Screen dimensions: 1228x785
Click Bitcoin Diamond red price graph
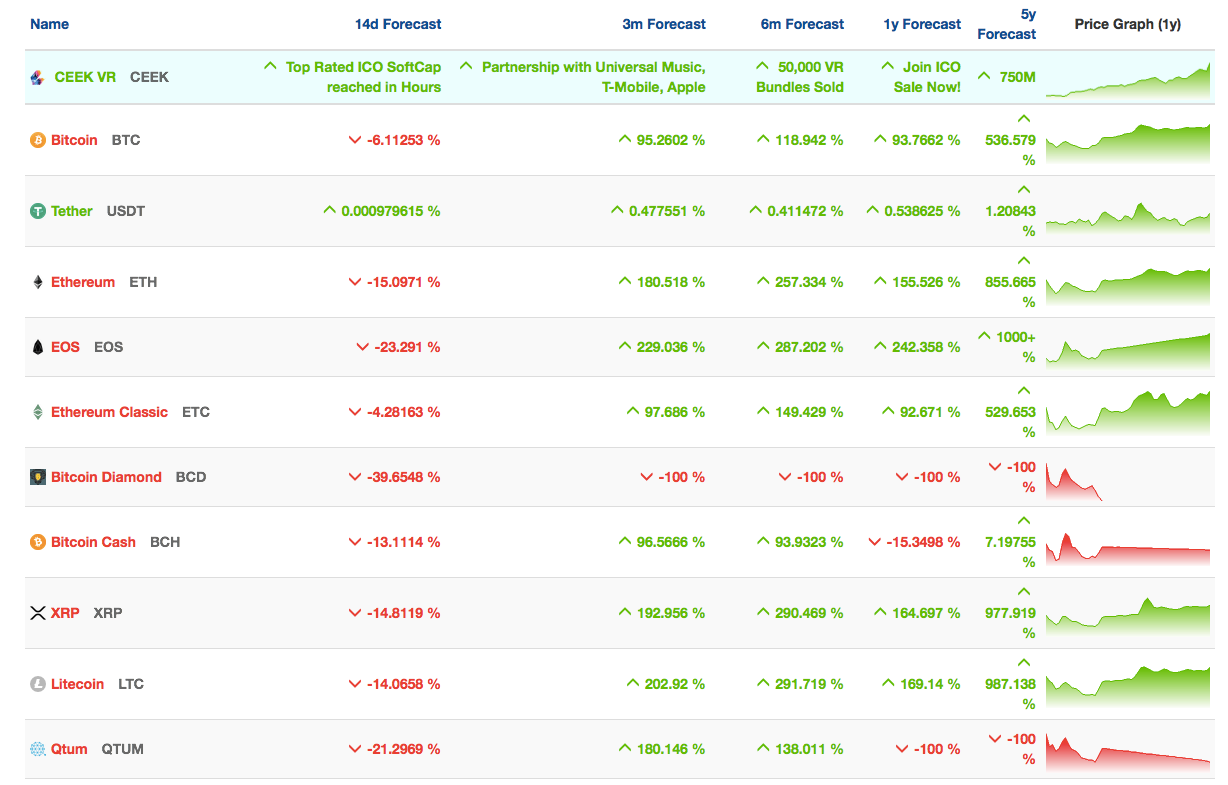click(x=1075, y=482)
